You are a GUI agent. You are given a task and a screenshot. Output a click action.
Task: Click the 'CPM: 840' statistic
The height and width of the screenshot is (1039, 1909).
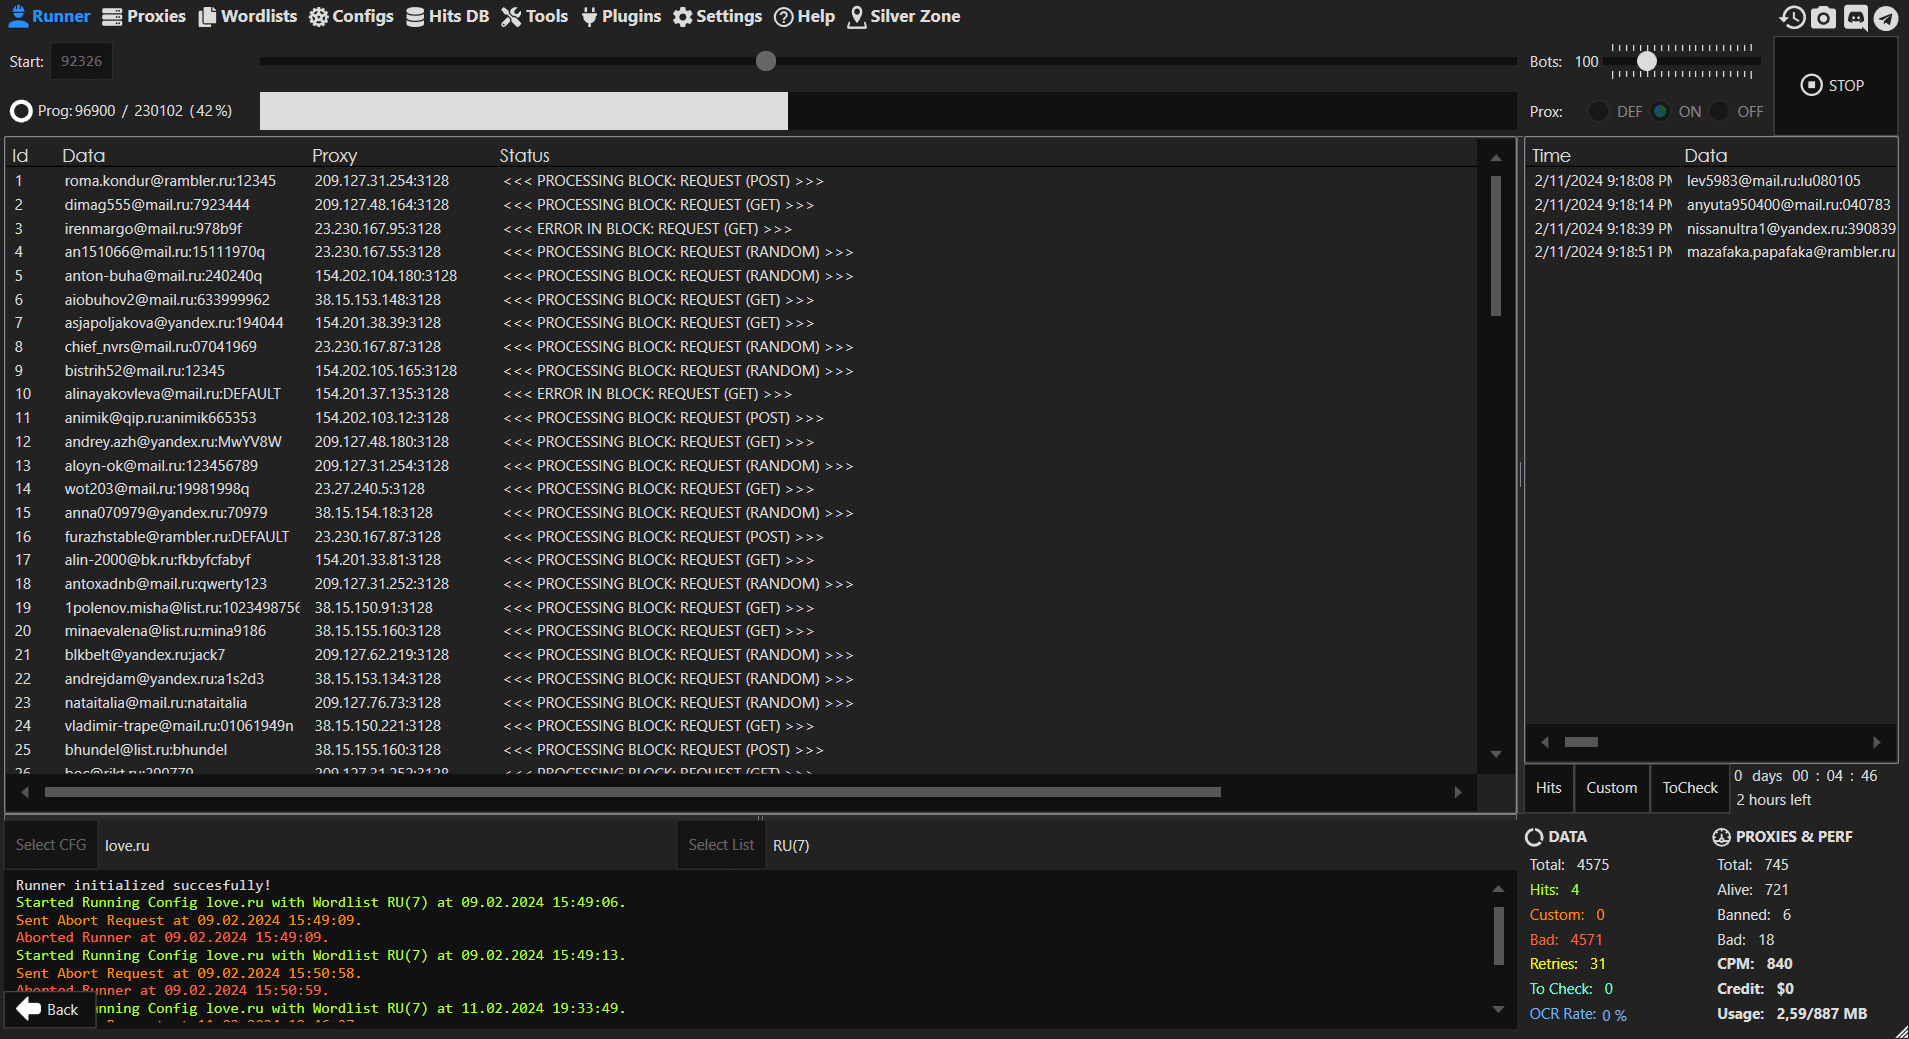coord(1755,964)
